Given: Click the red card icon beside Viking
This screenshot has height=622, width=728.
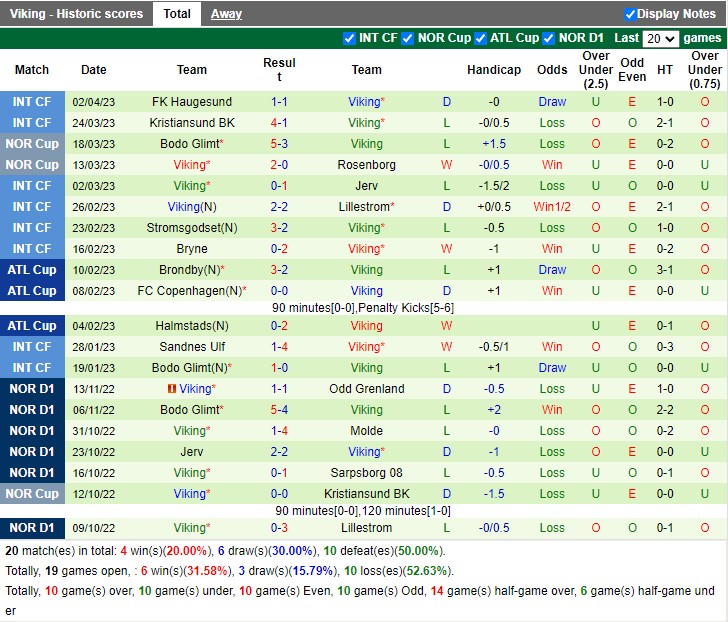Looking at the screenshot, I should click(x=171, y=389).
